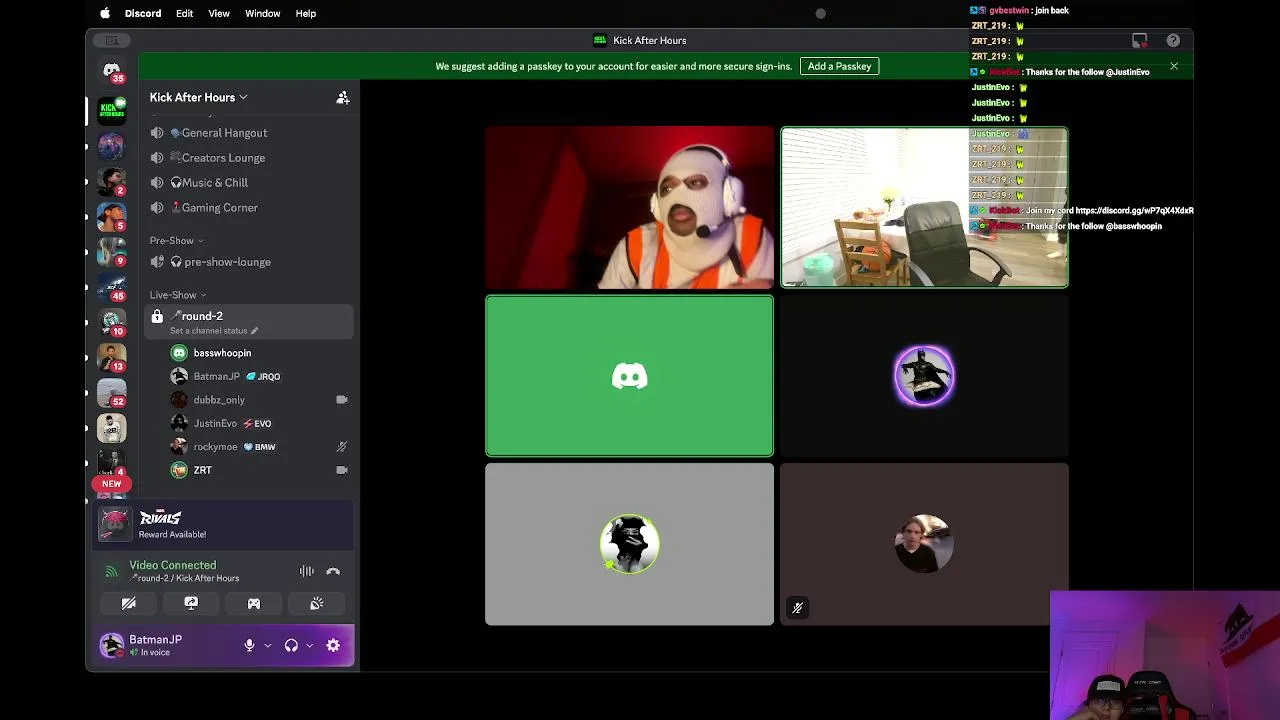Click the sidebar toggle icon in title bar
The width and height of the screenshot is (1280, 720).
click(x=111, y=40)
